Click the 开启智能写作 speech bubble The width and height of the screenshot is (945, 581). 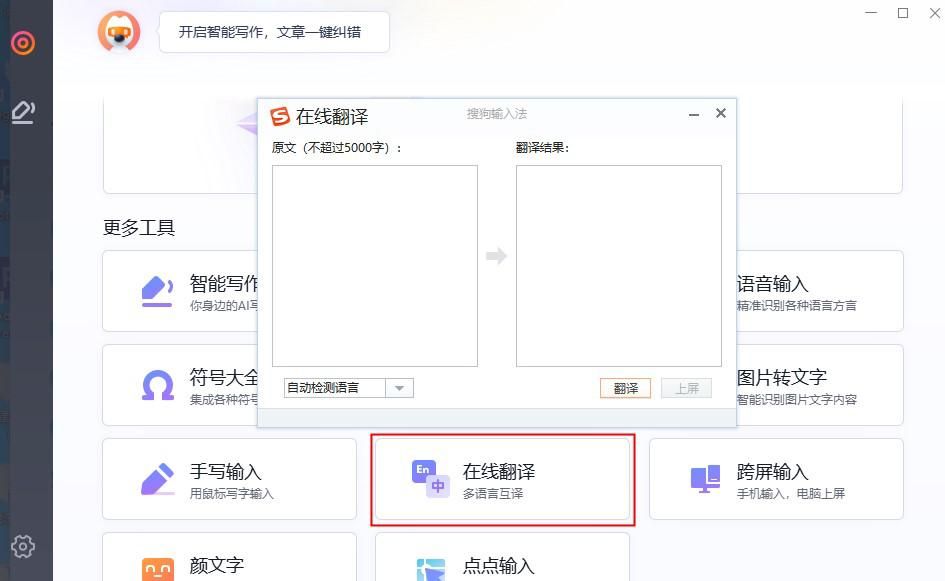274,32
